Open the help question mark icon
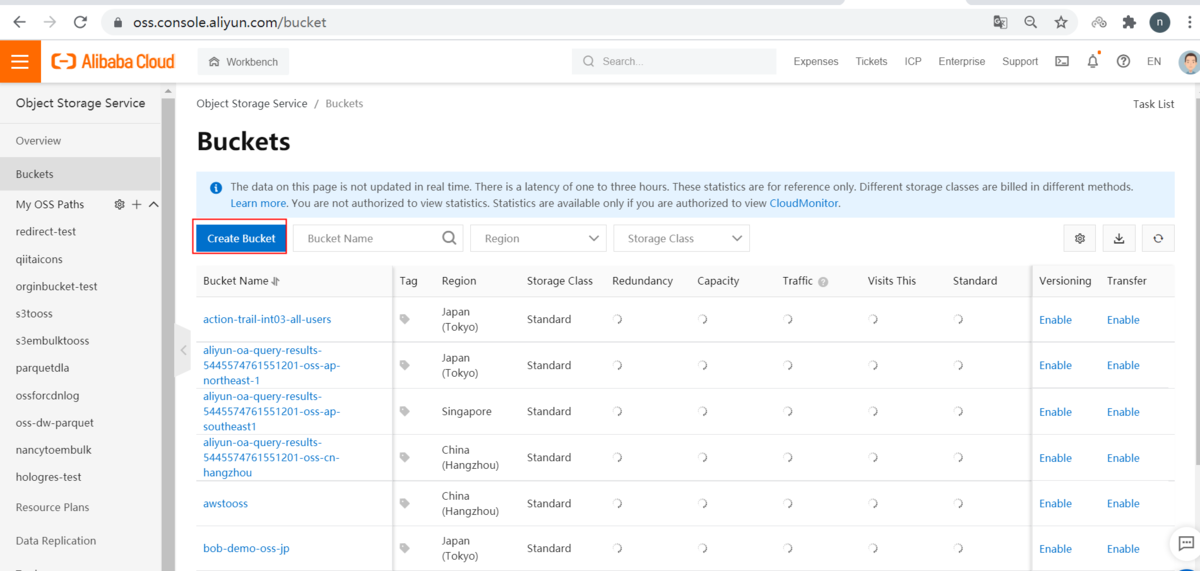 [1123, 62]
